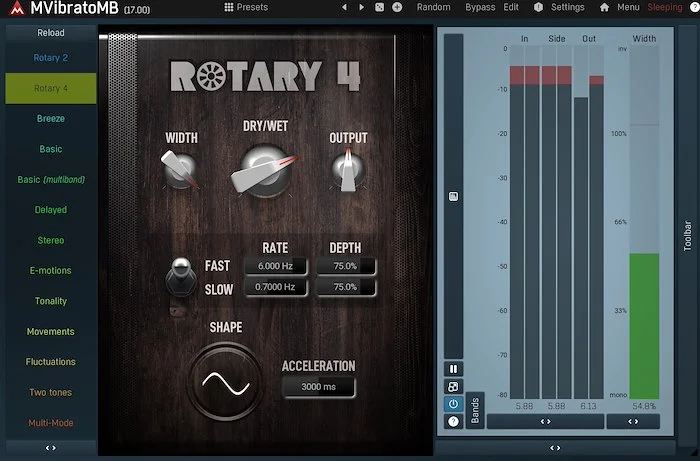Open the Presets browser
This screenshot has width=700, height=461.
[246, 7]
